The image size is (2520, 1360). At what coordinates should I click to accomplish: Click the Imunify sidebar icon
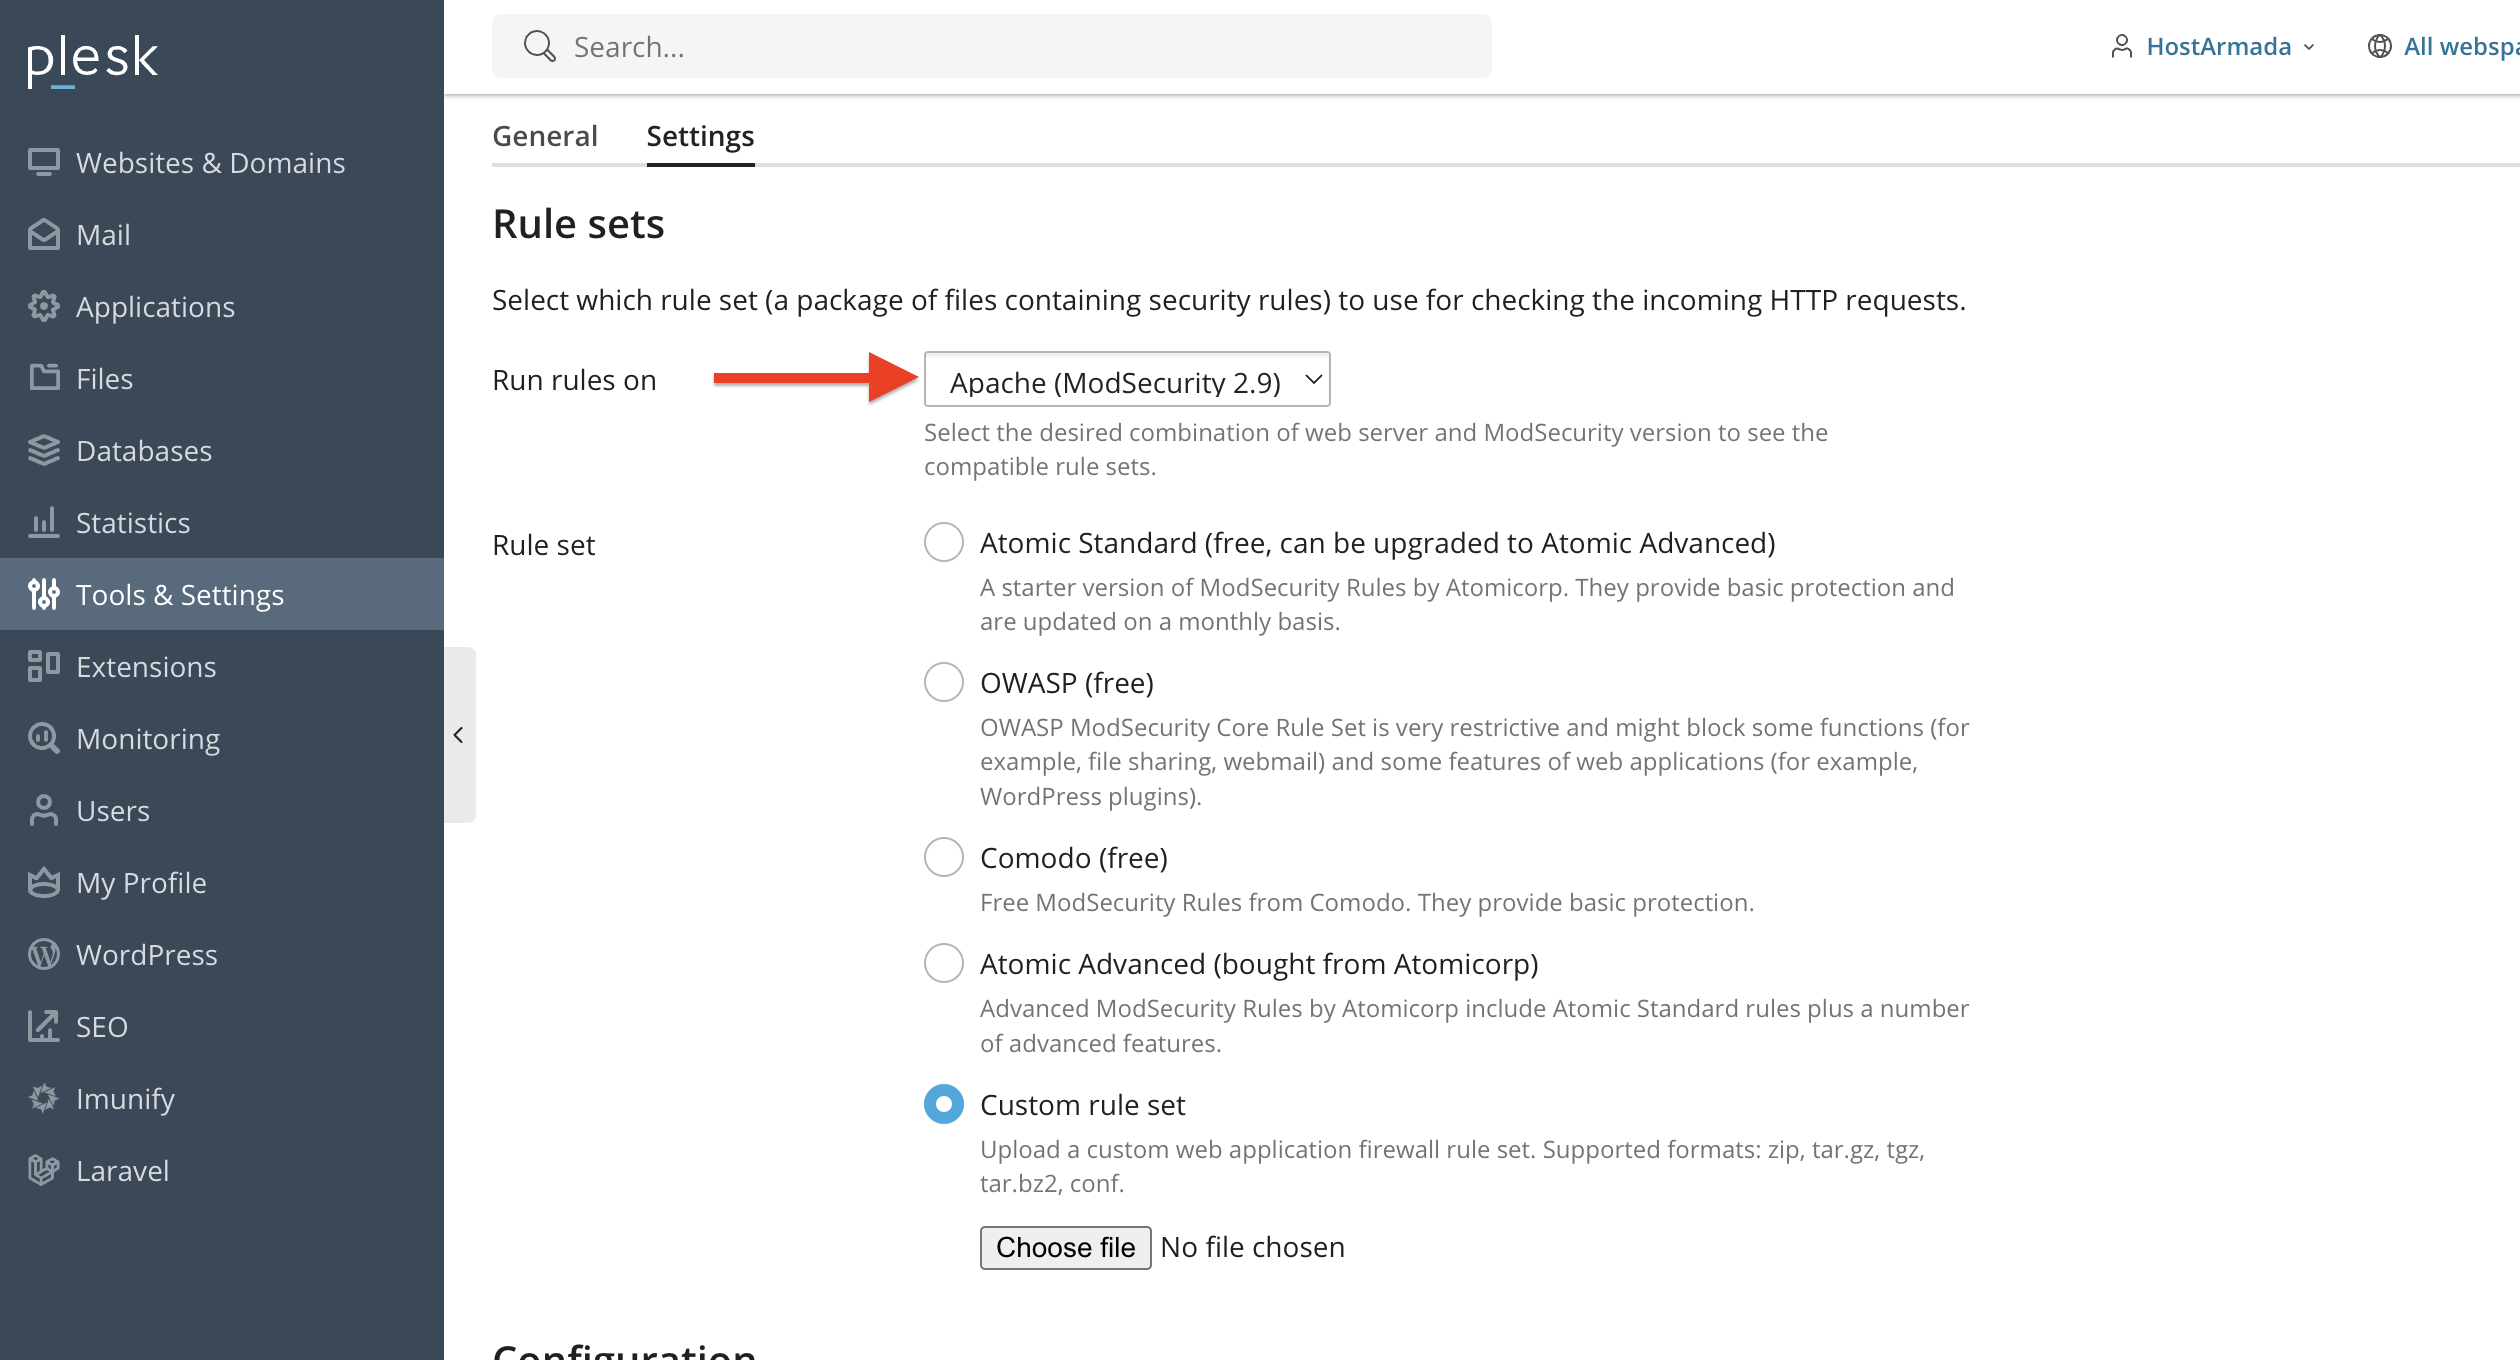43,1098
